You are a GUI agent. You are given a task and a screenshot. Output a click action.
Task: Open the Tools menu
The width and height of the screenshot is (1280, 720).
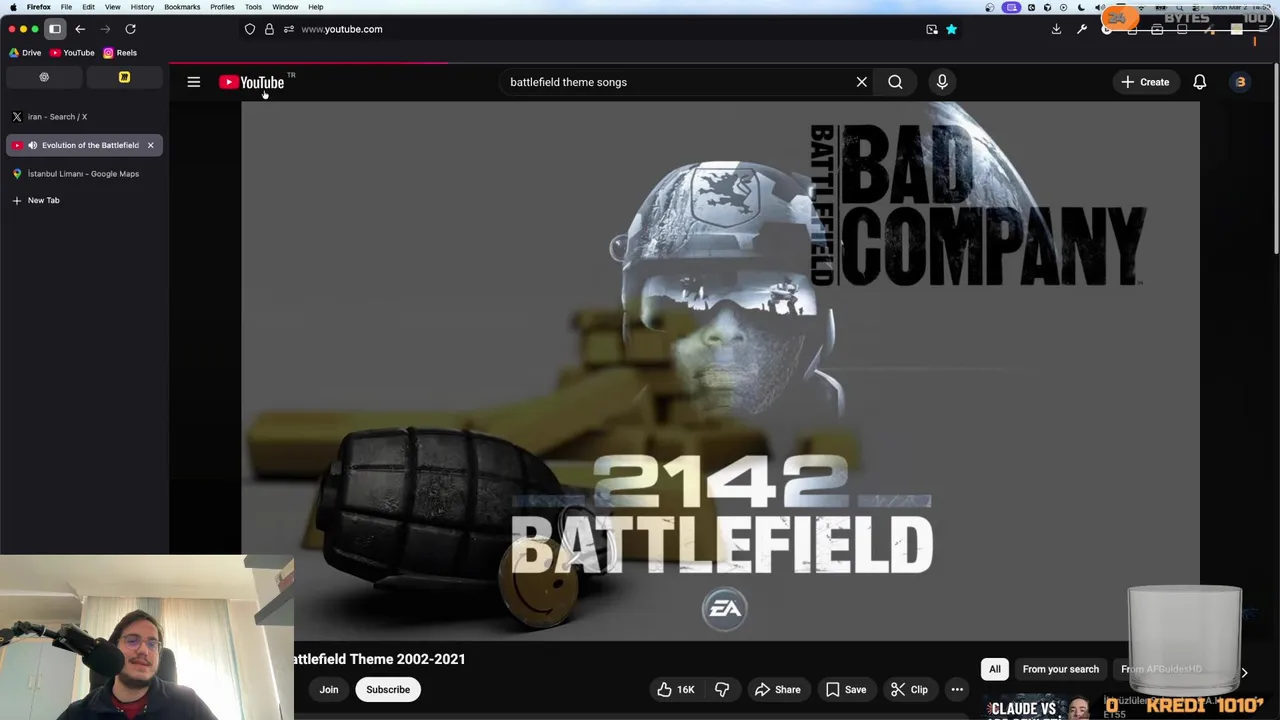click(x=253, y=7)
